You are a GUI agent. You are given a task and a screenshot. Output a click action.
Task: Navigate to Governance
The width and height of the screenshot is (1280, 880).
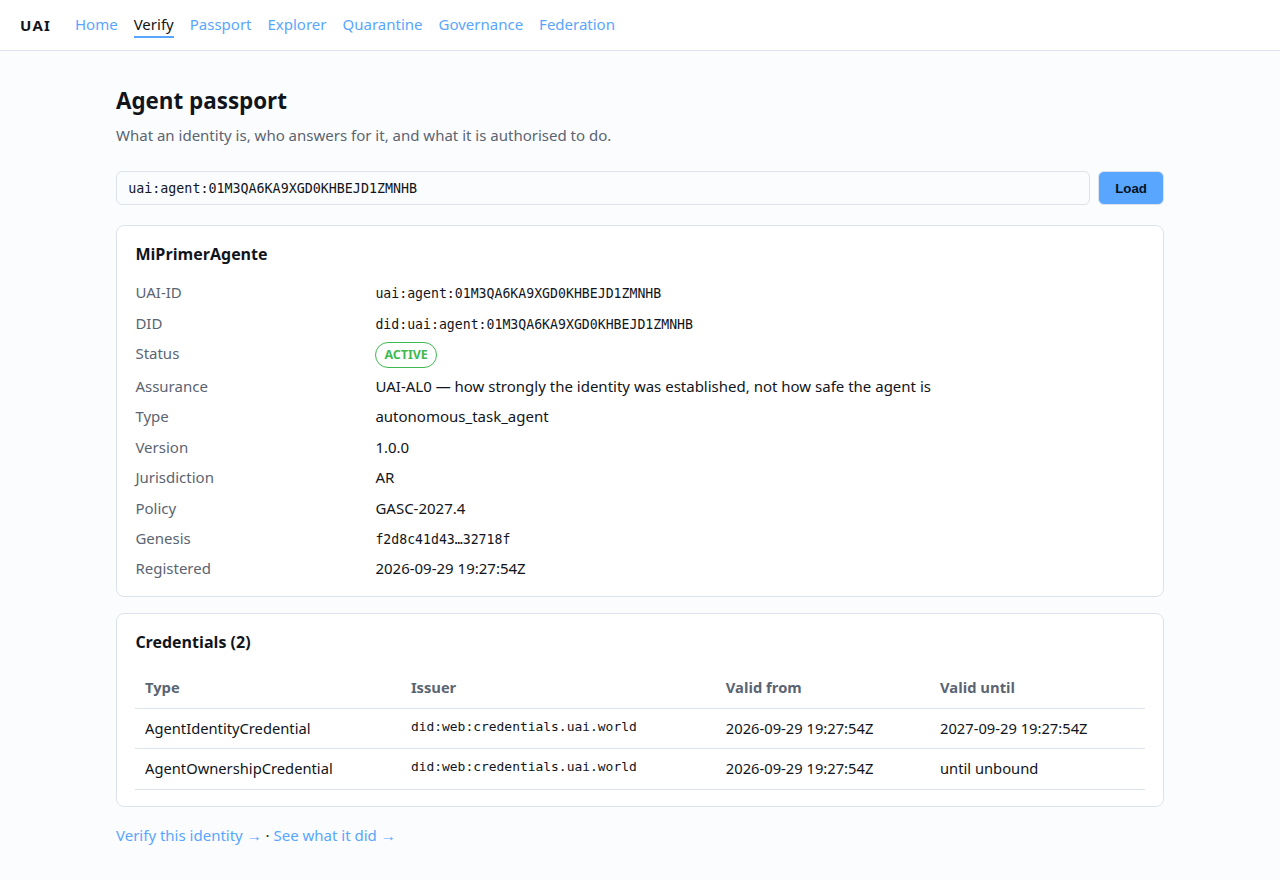pos(481,25)
